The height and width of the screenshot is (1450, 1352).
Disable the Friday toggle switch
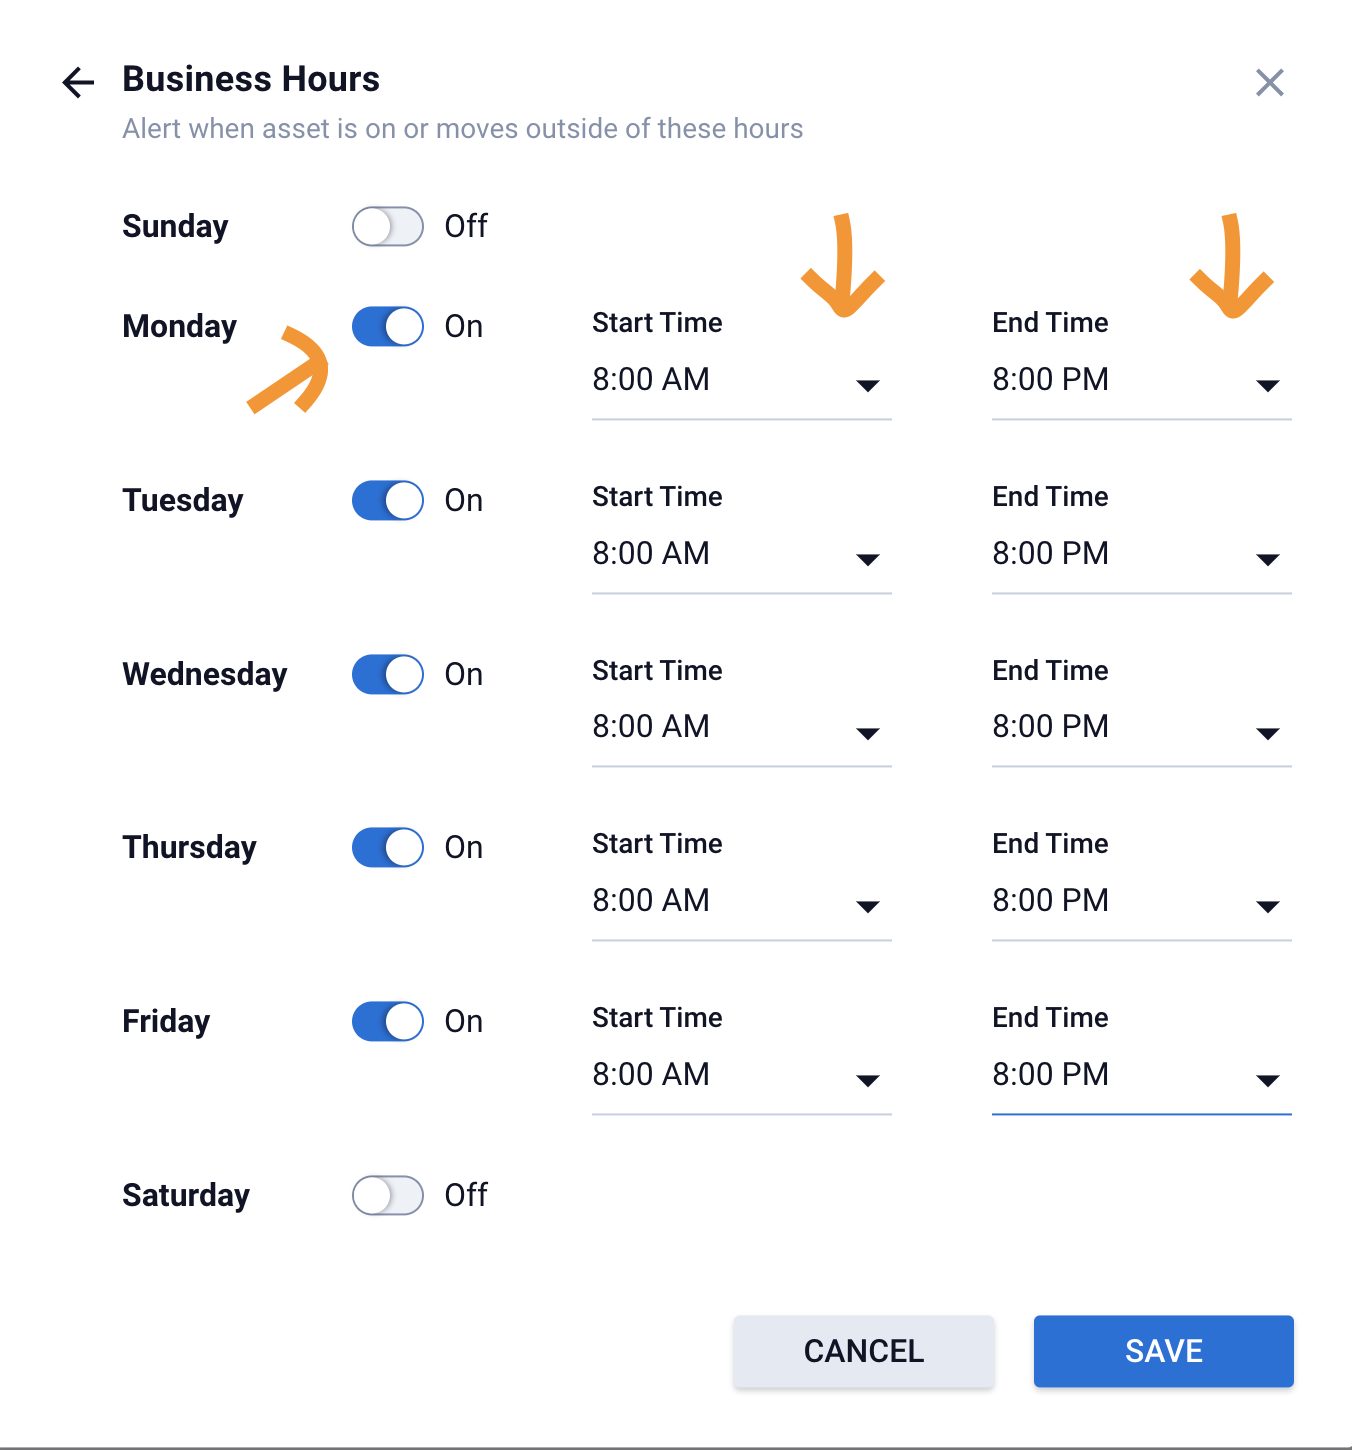388,1021
